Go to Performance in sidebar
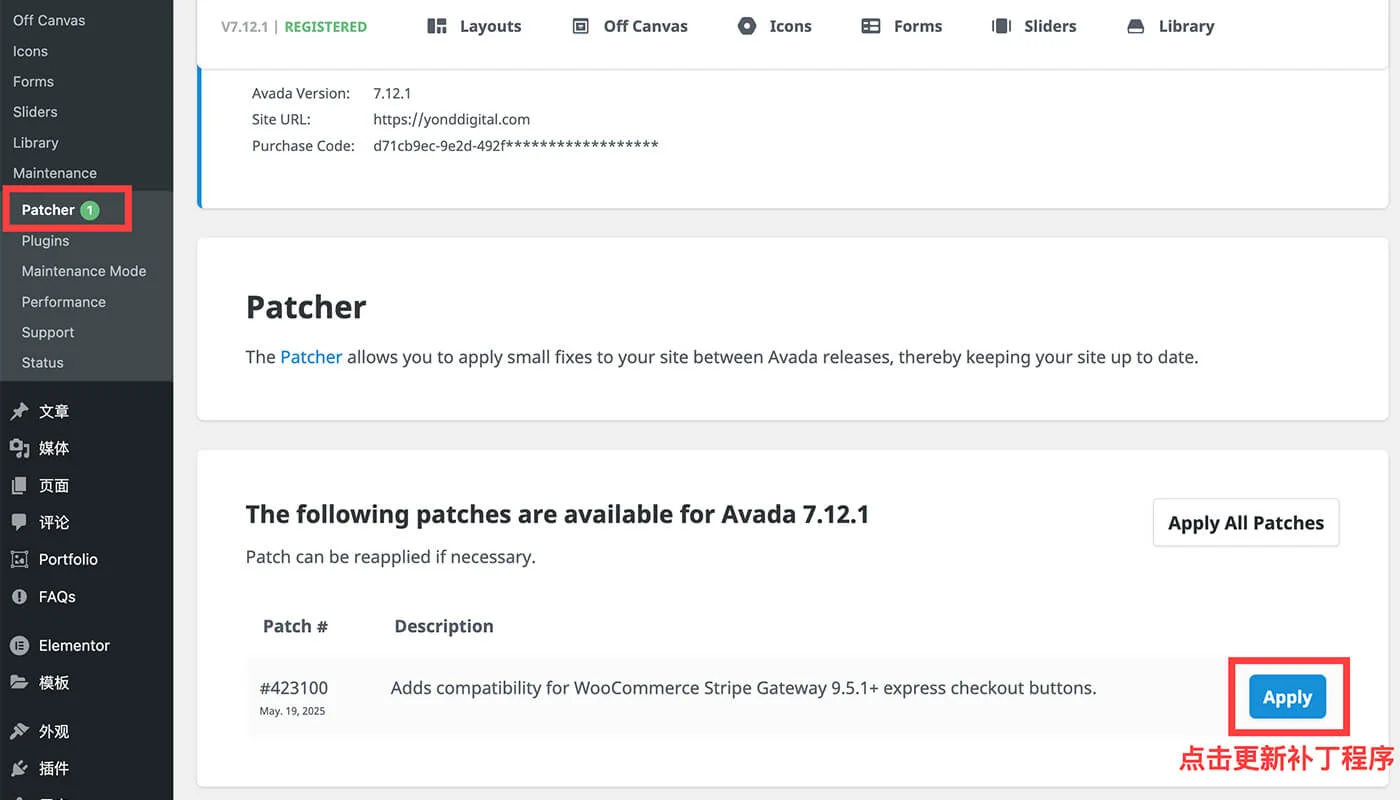Viewport: 1400px width, 800px height. [x=63, y=302]
